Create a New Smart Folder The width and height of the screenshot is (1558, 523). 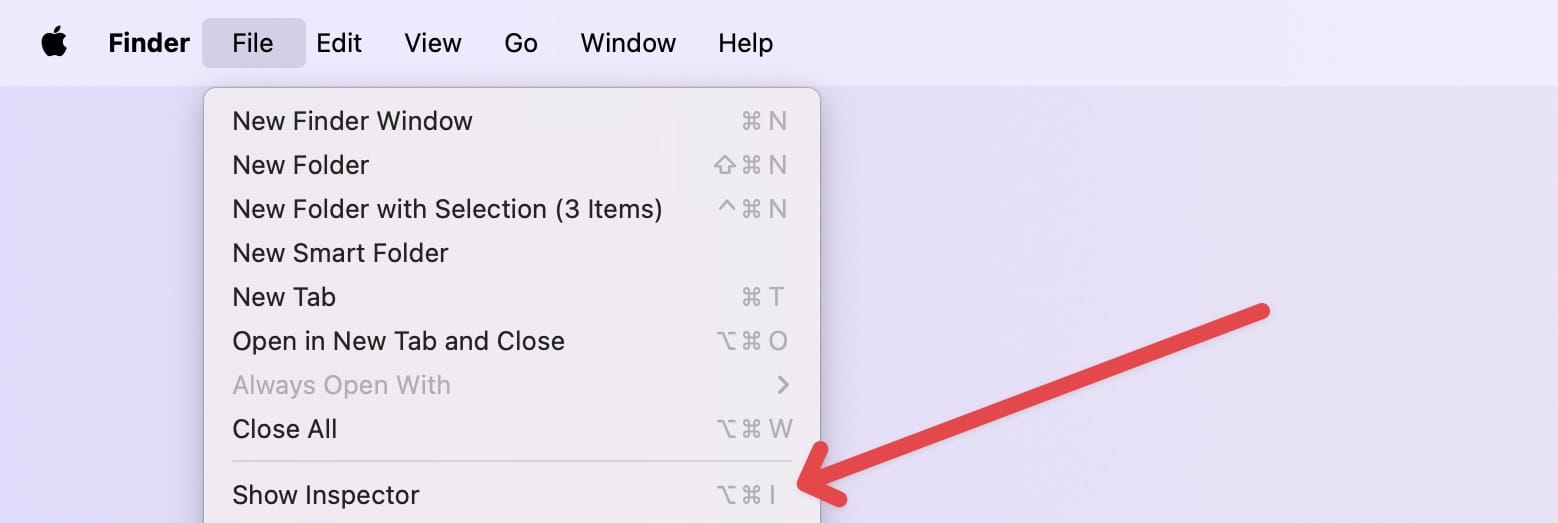340,253
